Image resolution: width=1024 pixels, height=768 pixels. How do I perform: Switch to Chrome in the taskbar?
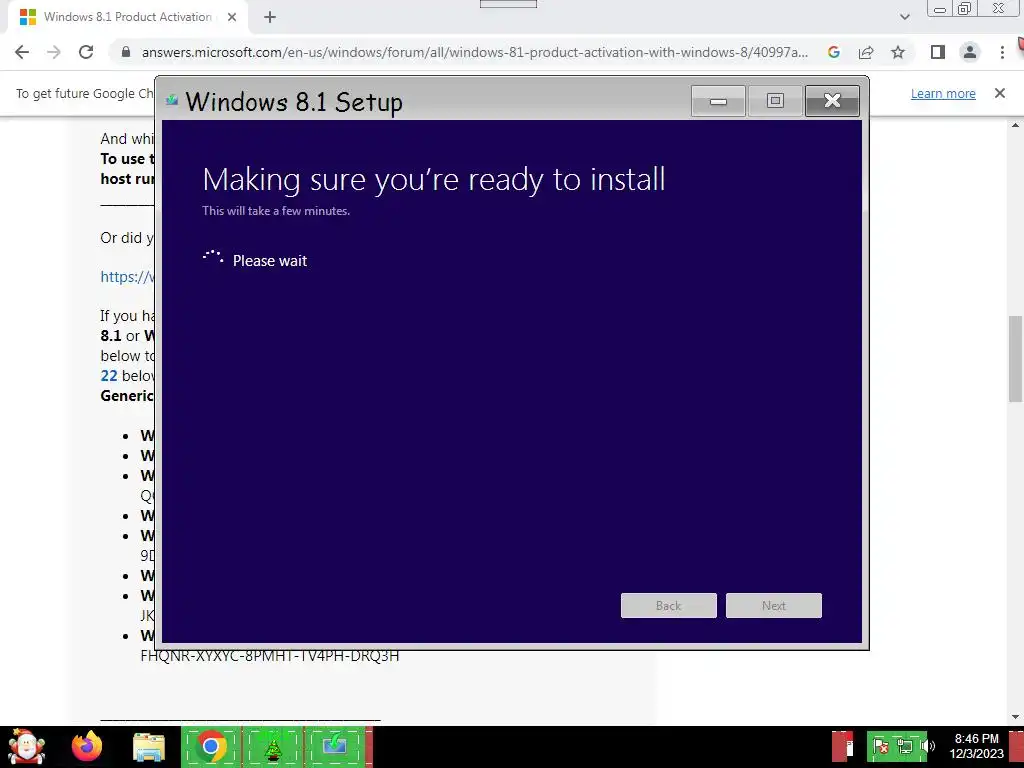click(210, 747)
